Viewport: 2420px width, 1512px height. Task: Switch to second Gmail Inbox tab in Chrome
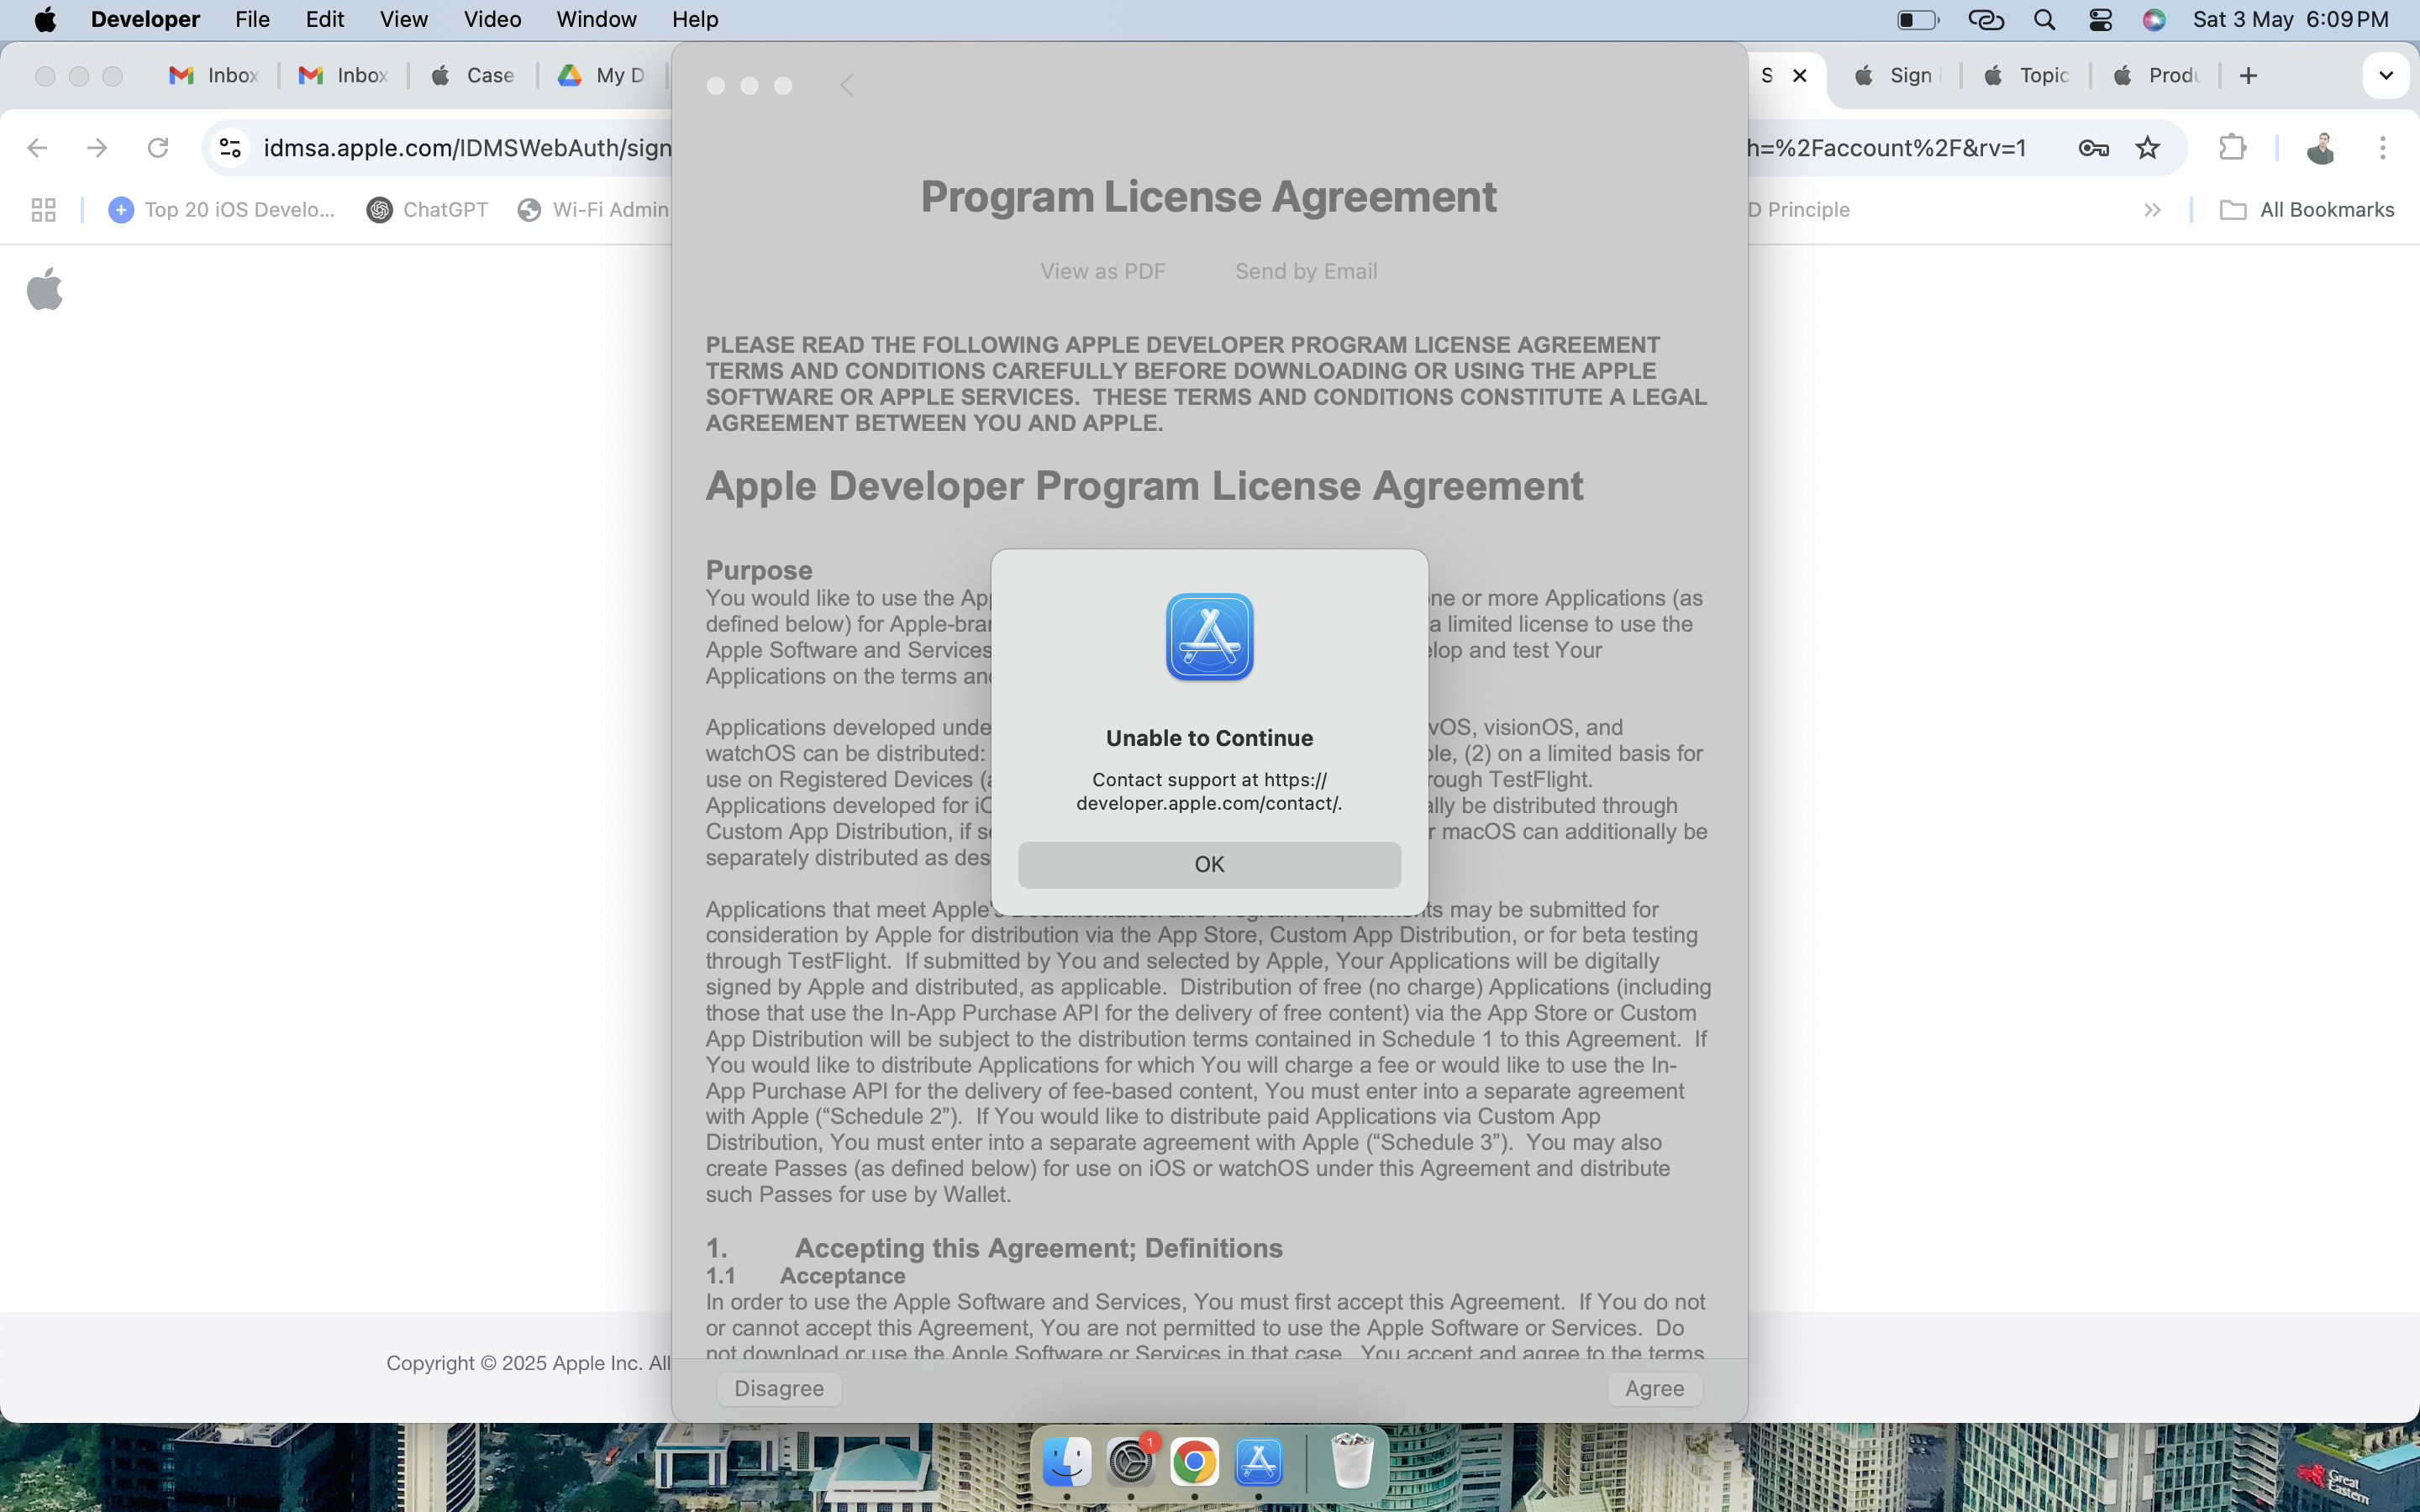click(x=343, y=75)
